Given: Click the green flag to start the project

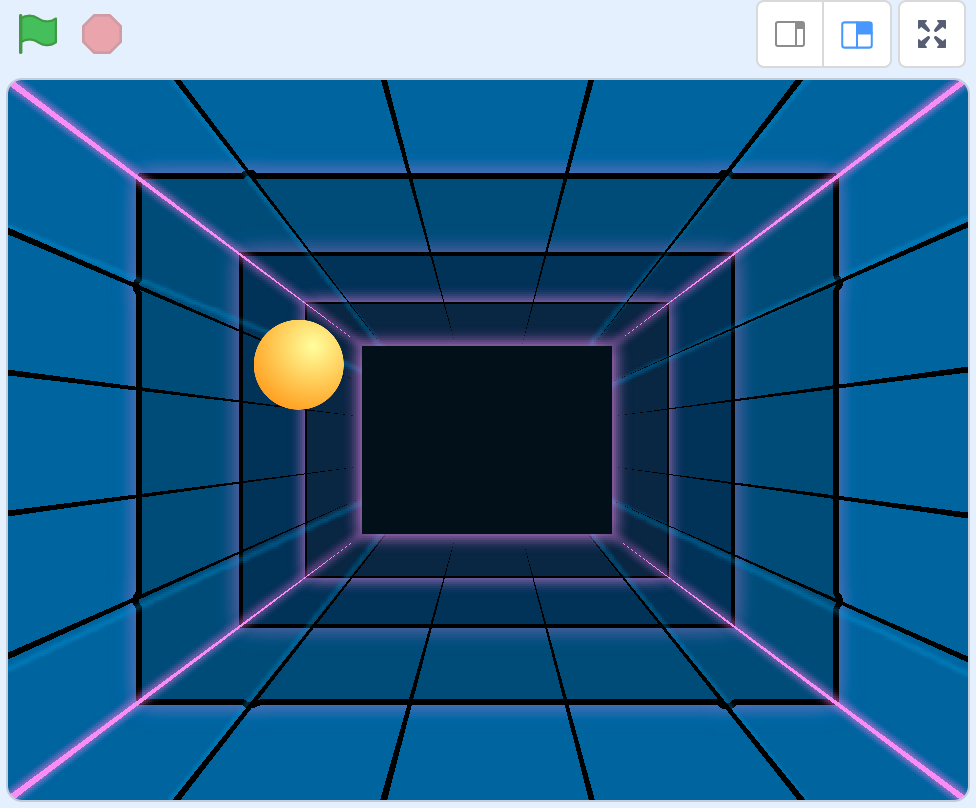Looking at the screenshot, I should (38, 33).
